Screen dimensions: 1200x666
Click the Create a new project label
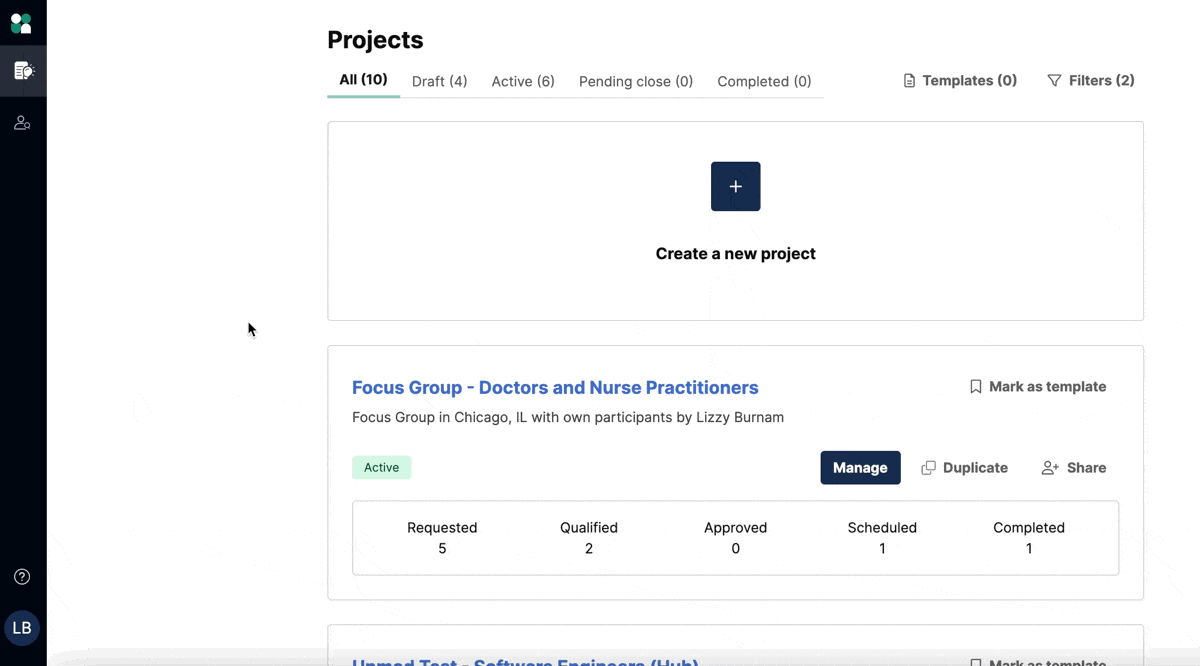click(x=735, y=254)
